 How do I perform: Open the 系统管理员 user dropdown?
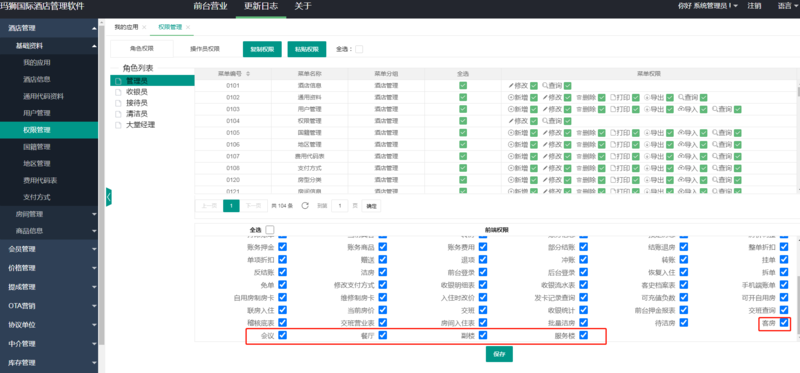(708, 6)
